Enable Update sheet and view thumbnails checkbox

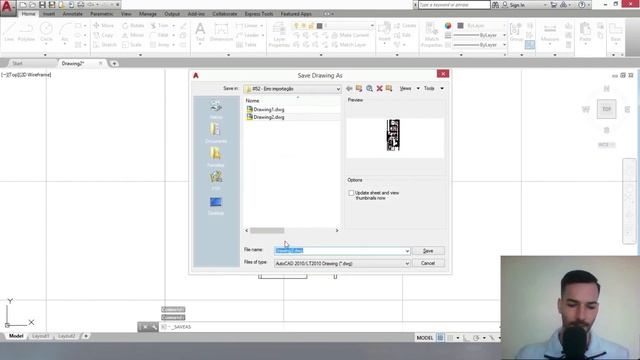coord(351,193)
